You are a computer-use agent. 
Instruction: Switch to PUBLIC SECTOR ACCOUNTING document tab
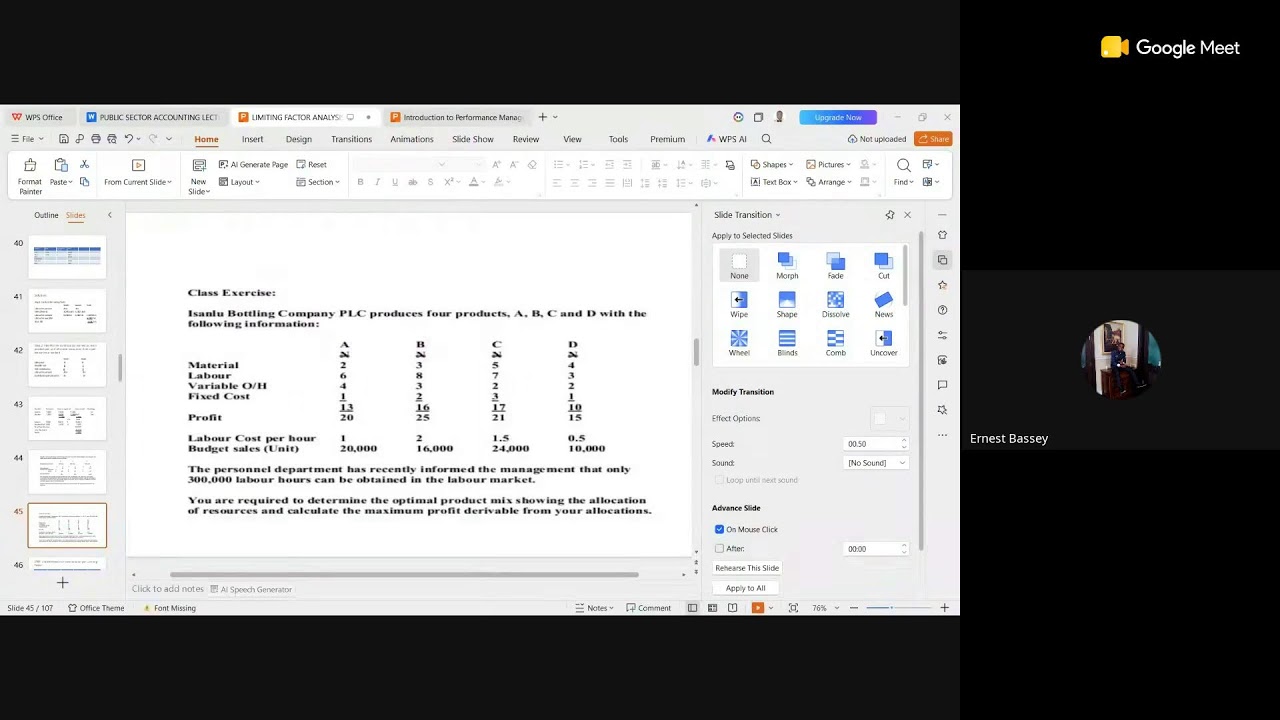coord(152,117)
